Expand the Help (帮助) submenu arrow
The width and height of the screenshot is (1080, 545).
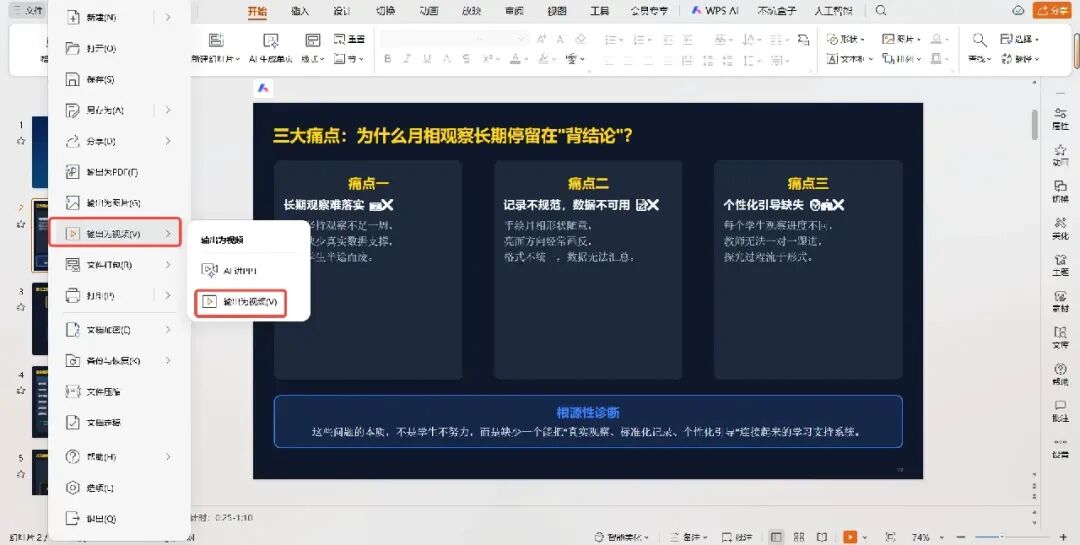[168, 457]
